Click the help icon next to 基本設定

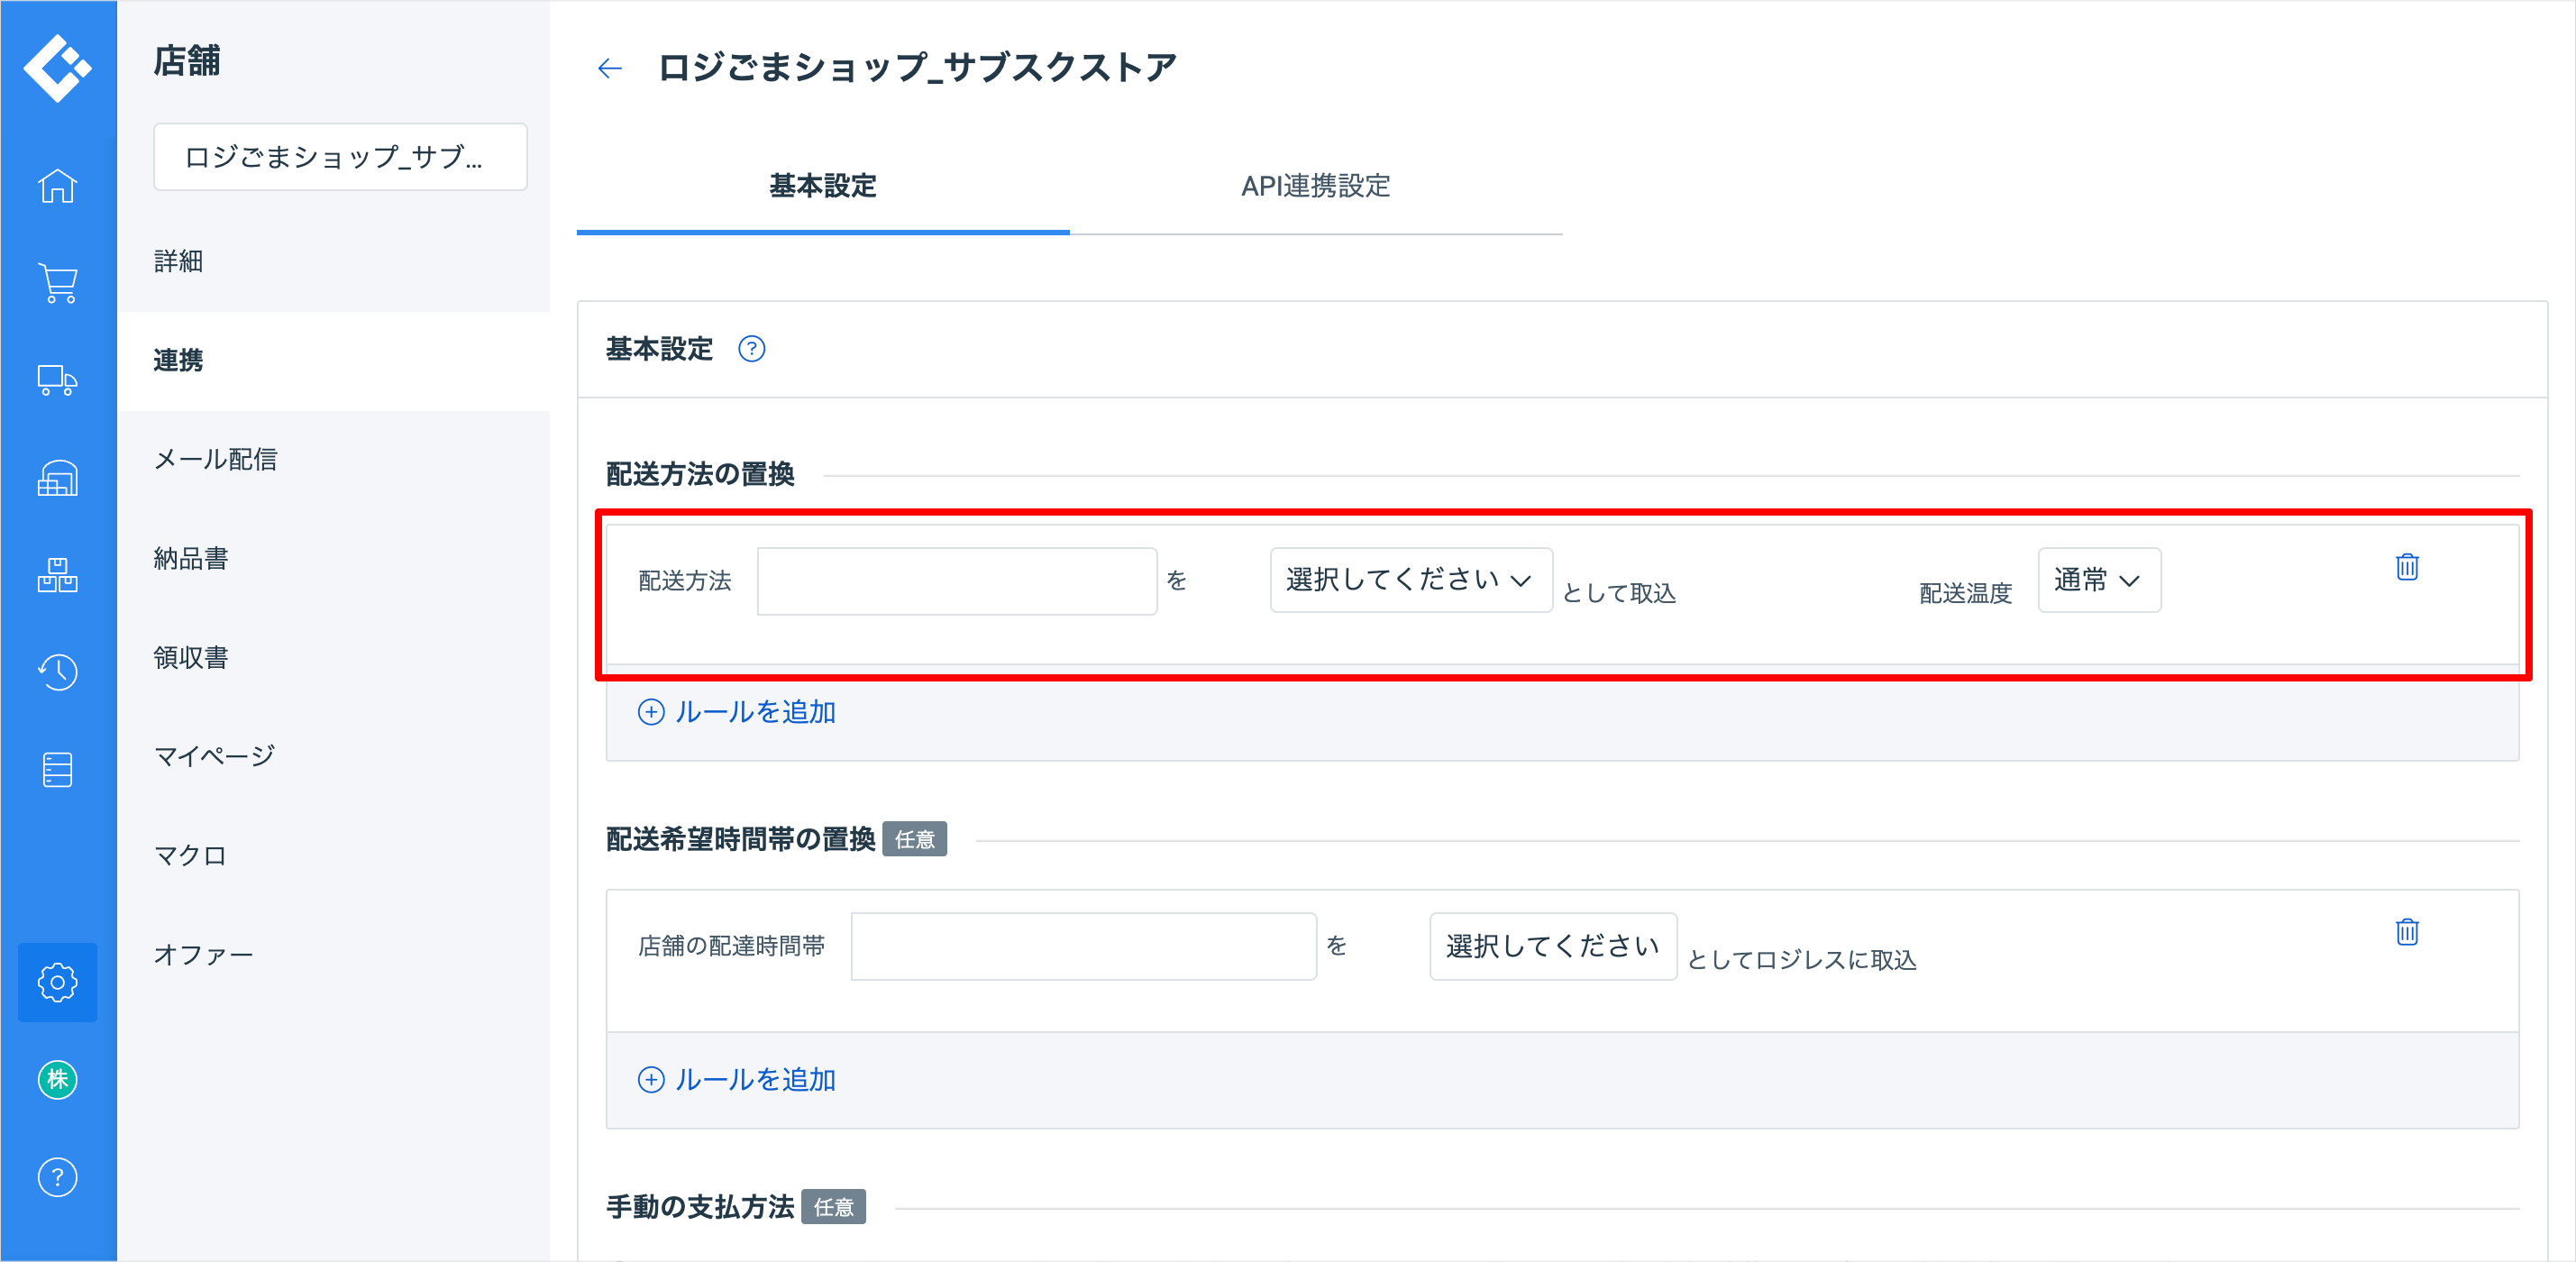pos(751,349)
